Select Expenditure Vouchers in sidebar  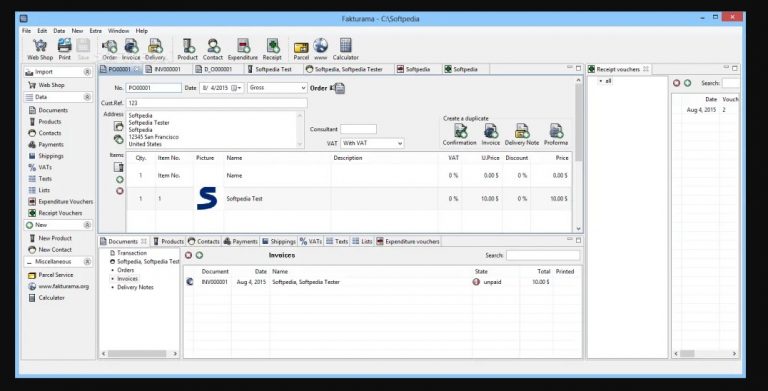(66, 201)
